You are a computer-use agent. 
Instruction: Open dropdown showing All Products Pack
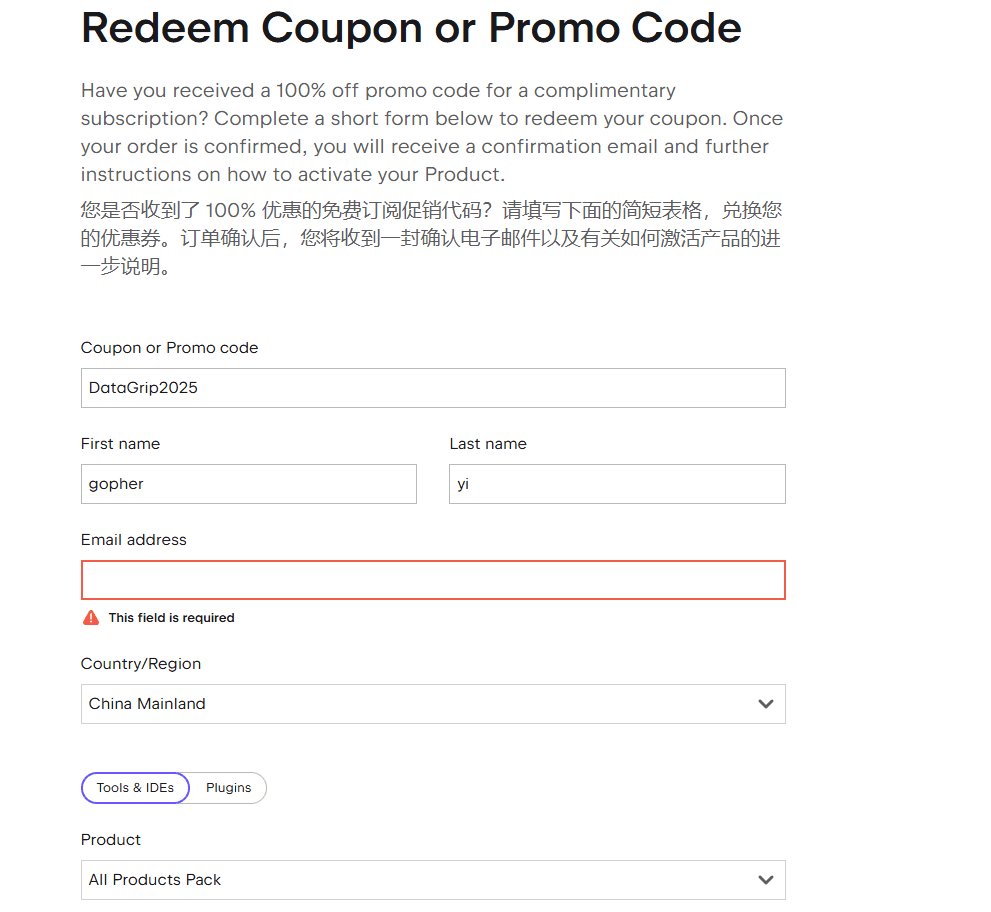(x=420, y=880)
